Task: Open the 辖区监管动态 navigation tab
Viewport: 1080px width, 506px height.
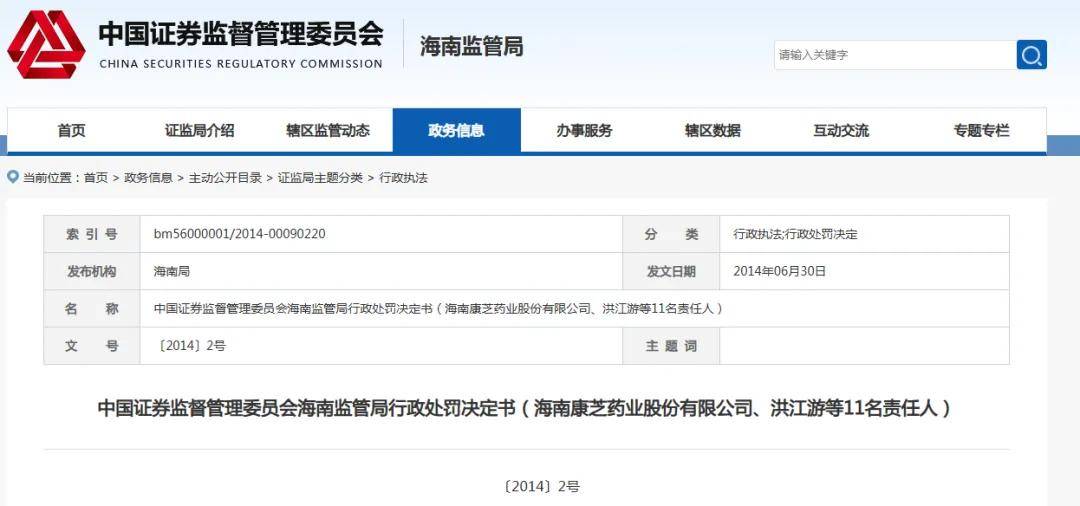Action: coord(328,130)
